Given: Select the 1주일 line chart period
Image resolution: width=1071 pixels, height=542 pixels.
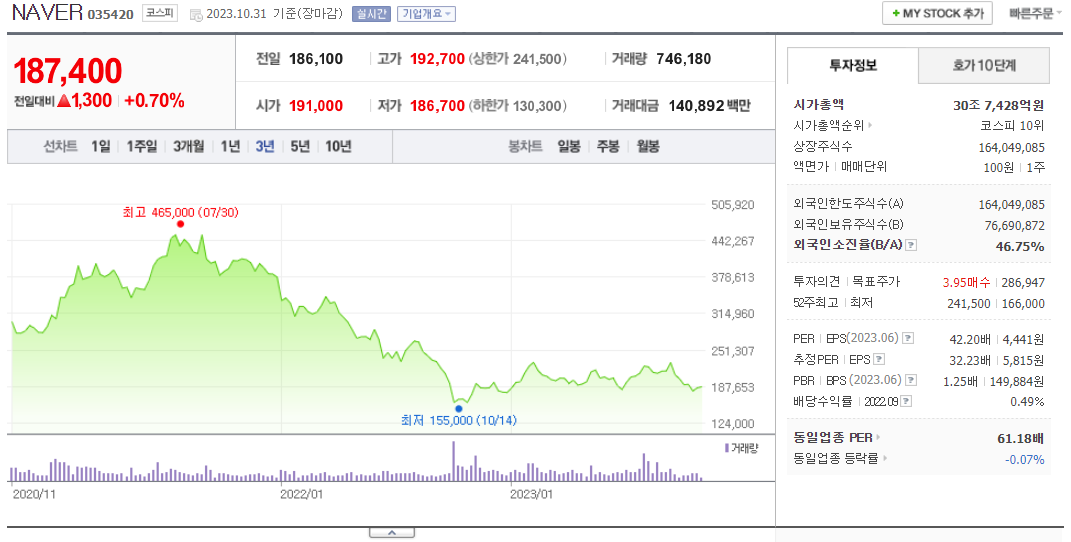Looking at the screenshot, I should tap(141, 146).
